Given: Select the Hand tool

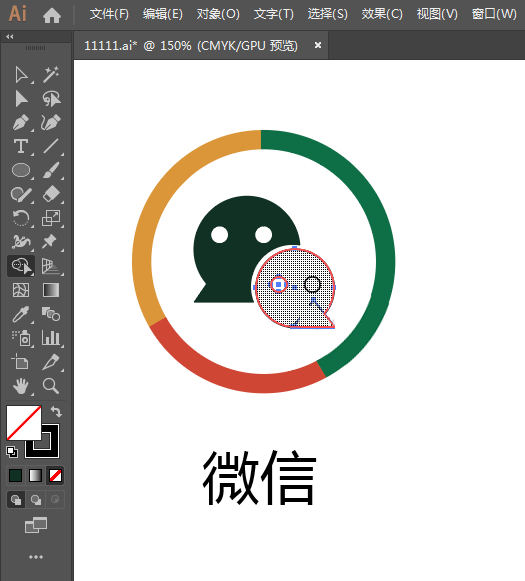Looking at the screenshot, I should [x=21, y=386].
